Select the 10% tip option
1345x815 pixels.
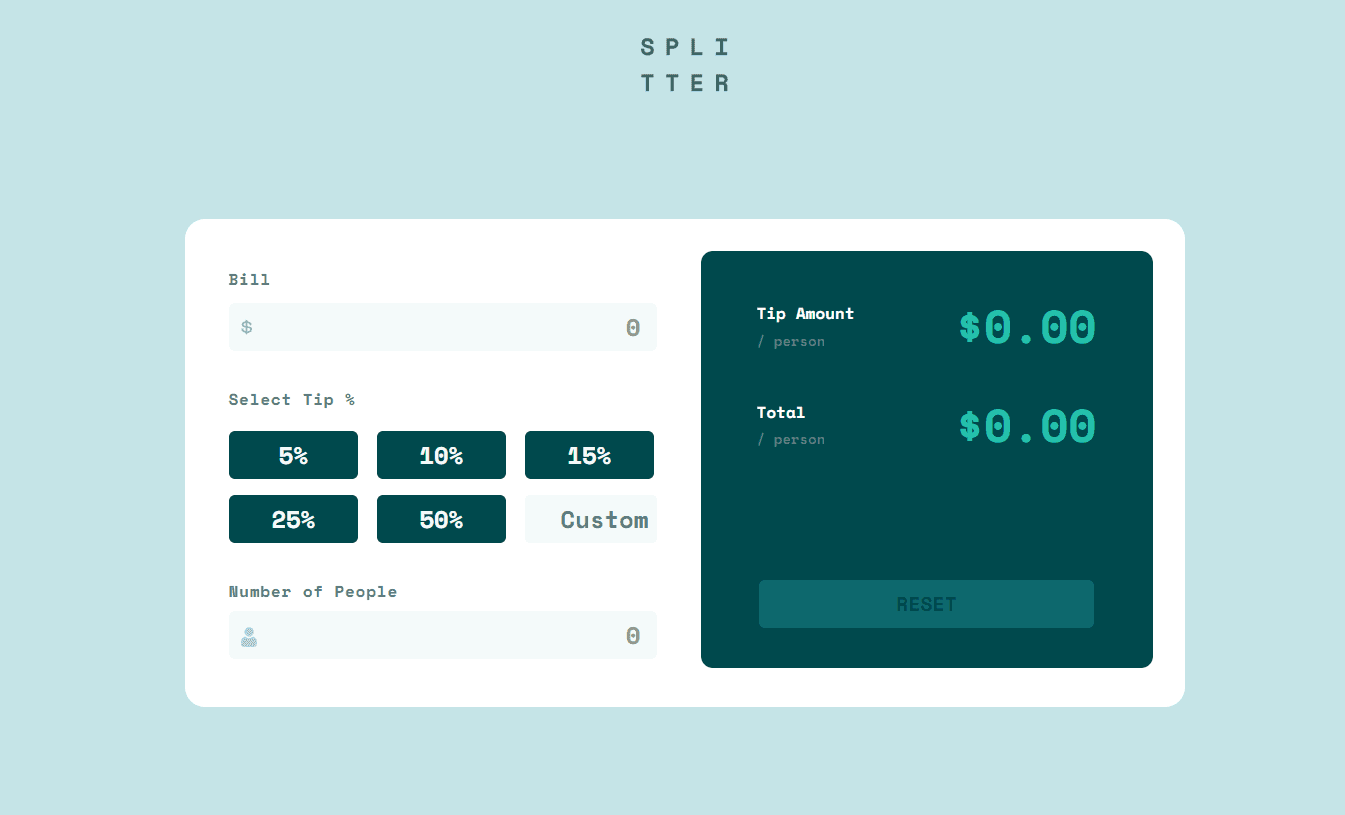441,455
